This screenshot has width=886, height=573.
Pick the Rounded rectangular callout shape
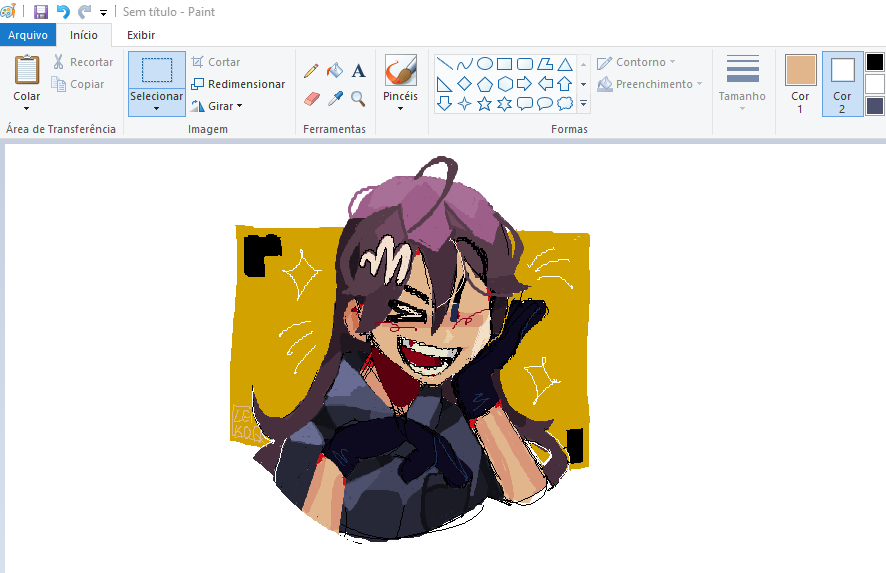[x=525, y=103]
